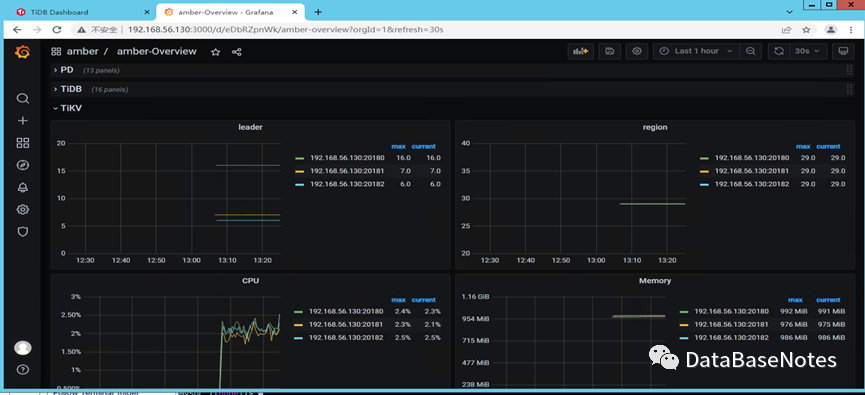Open browser share page icon

(786, 30)
